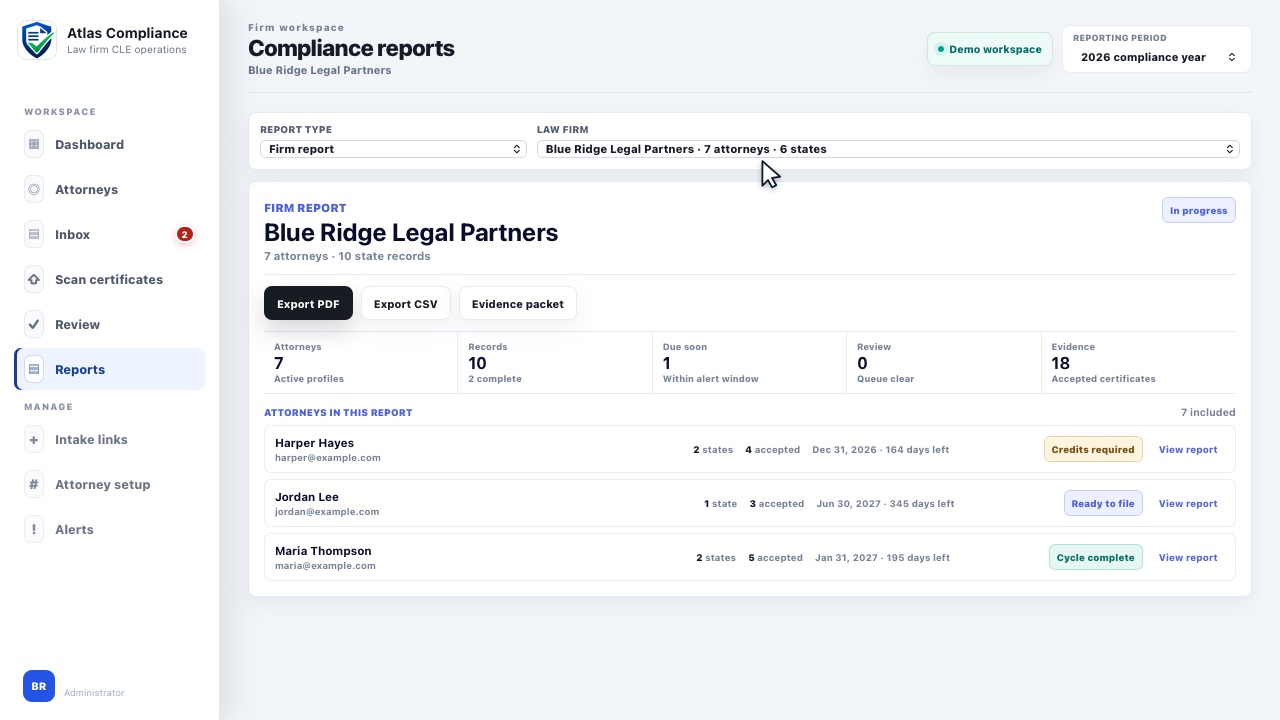Click the Dashboard grid icon
The image size is (1280, 720).
point(34,144)
